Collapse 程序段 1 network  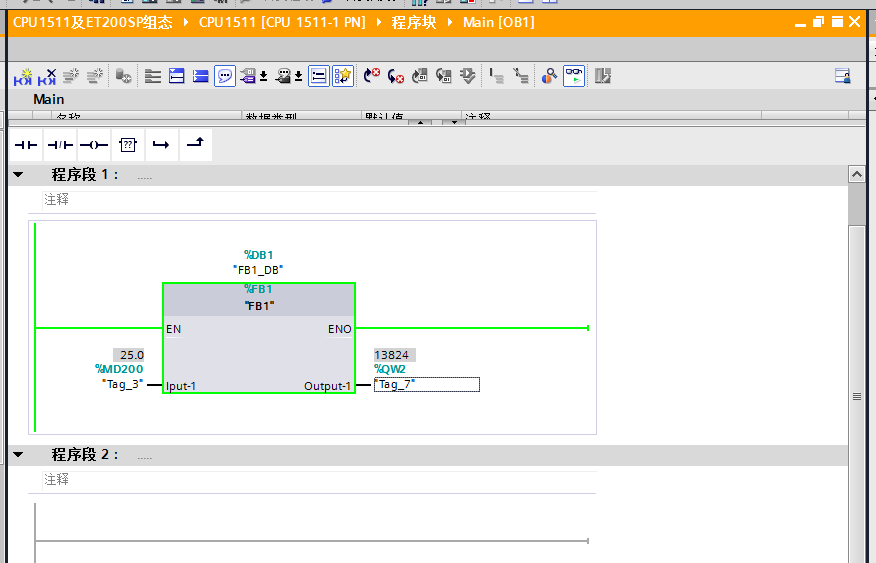pyautogui.click(x=18, y=175)
